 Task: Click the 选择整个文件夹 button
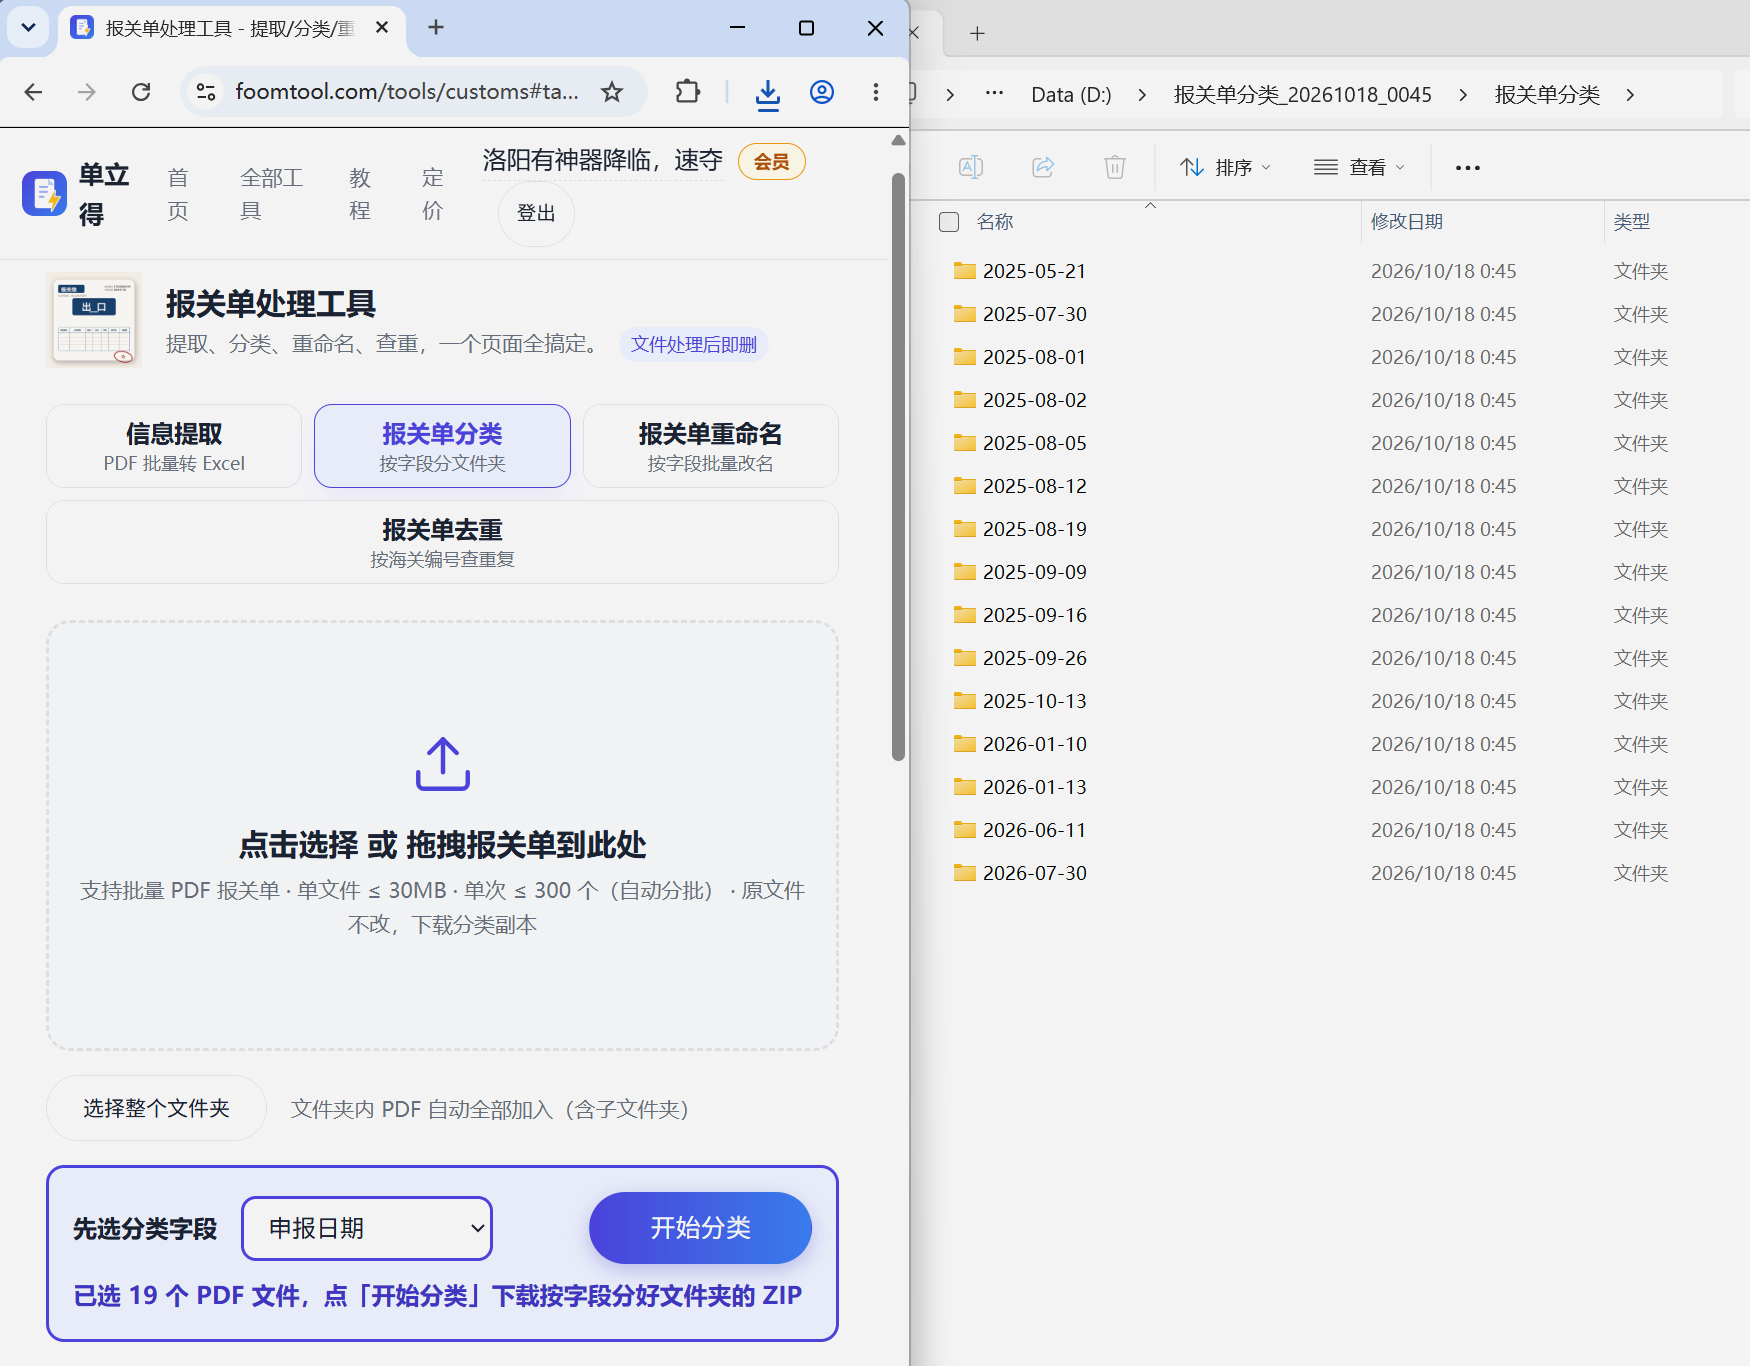click(156, 1108)
